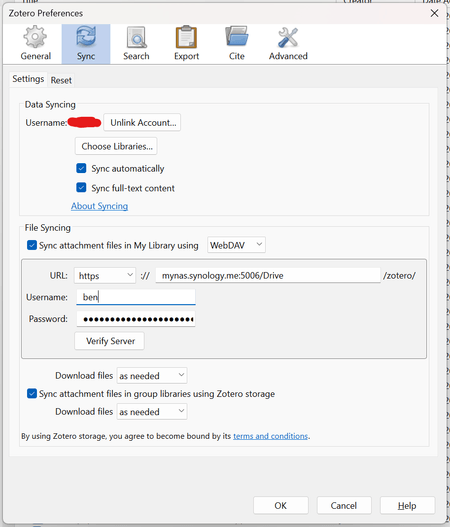The width and height of the screenshot is (450, 527).
Task: Open the General preferences pane
Action: pyautogui.click(x=36, y=44)
